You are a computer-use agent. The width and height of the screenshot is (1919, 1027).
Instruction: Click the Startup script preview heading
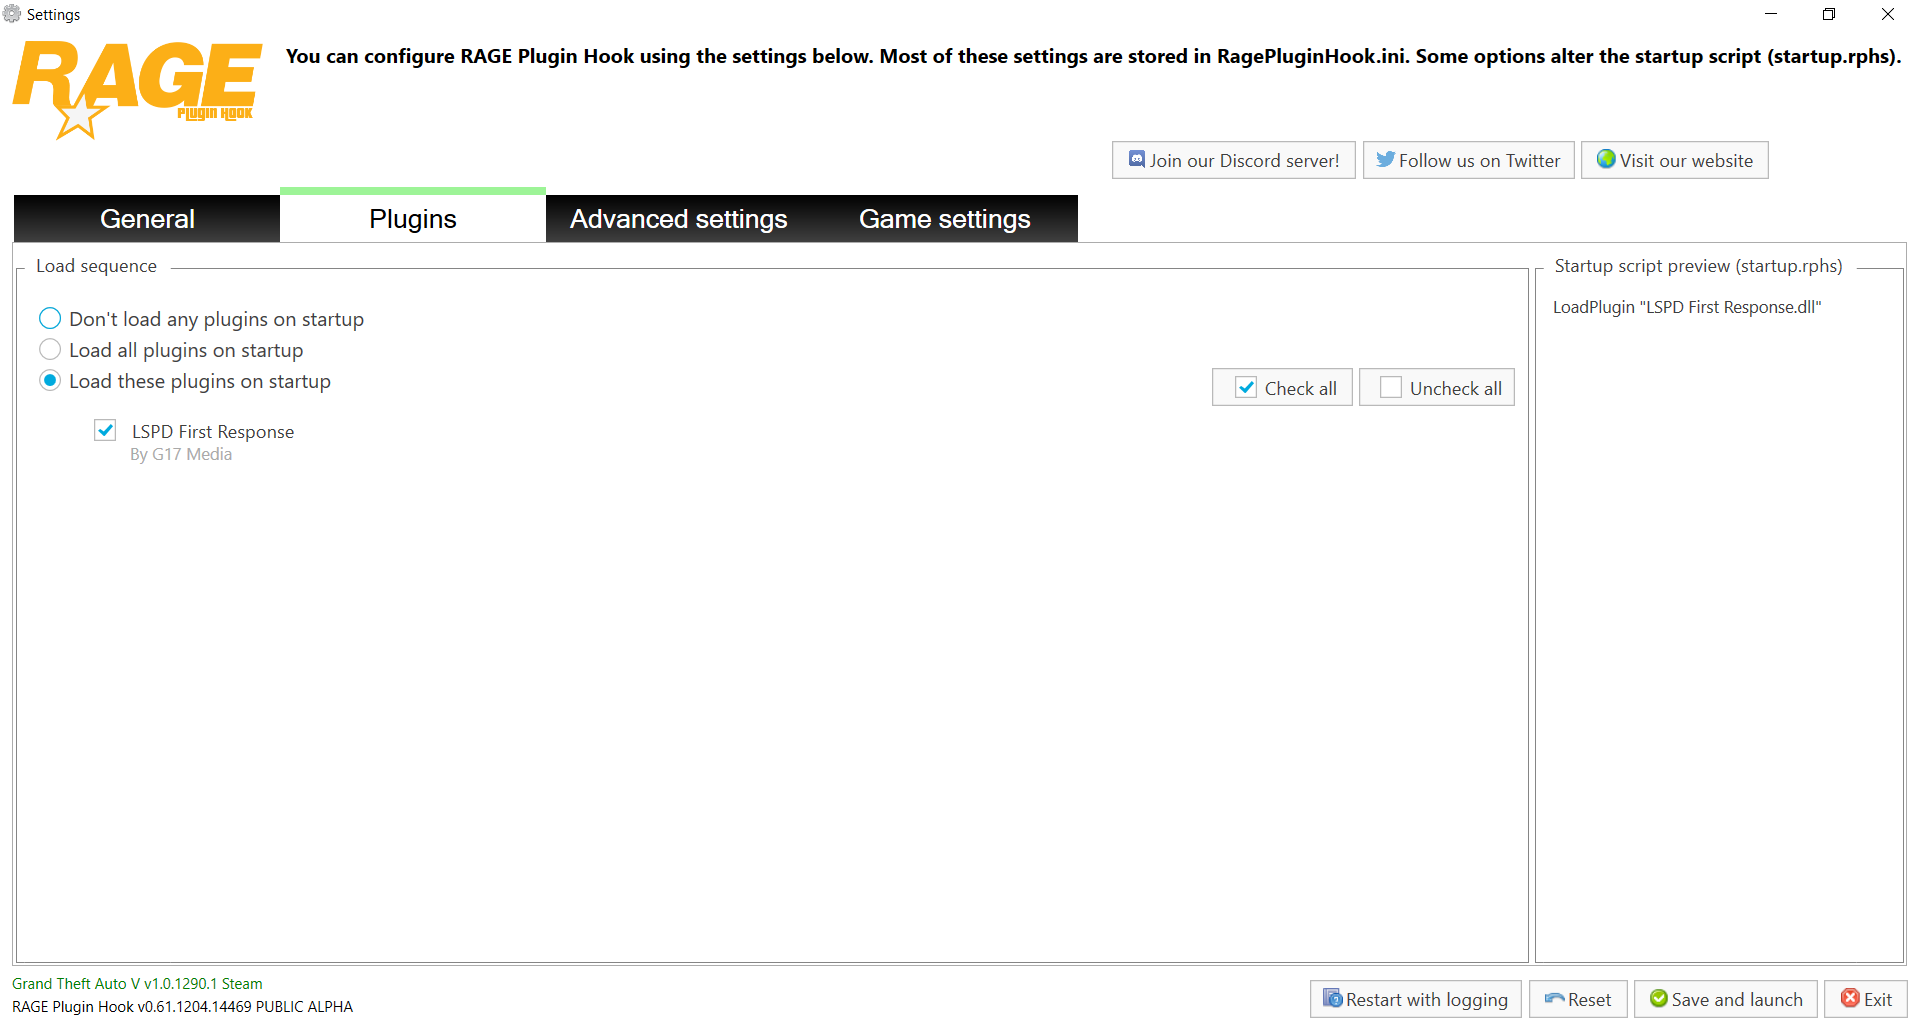(x=1698, y=266)
